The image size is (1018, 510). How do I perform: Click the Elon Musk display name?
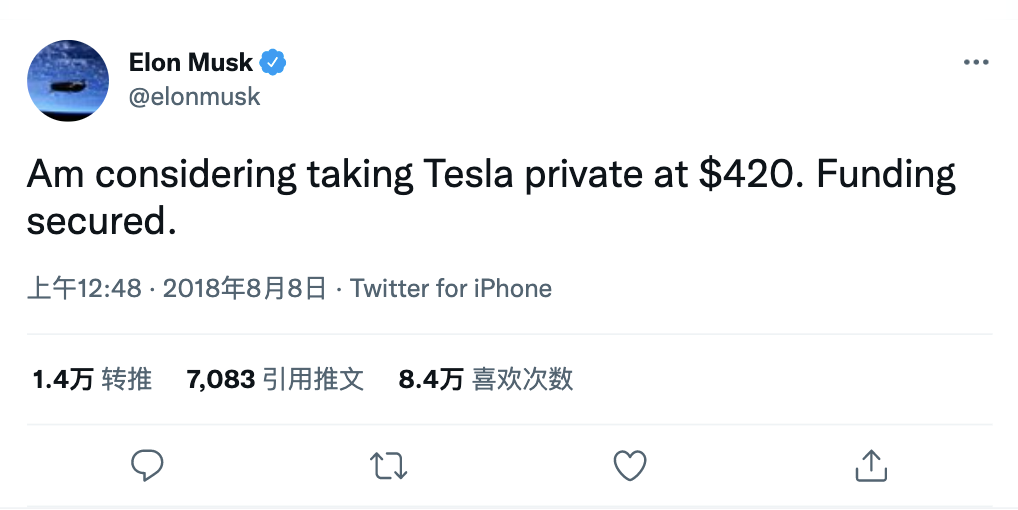(191, 63)
